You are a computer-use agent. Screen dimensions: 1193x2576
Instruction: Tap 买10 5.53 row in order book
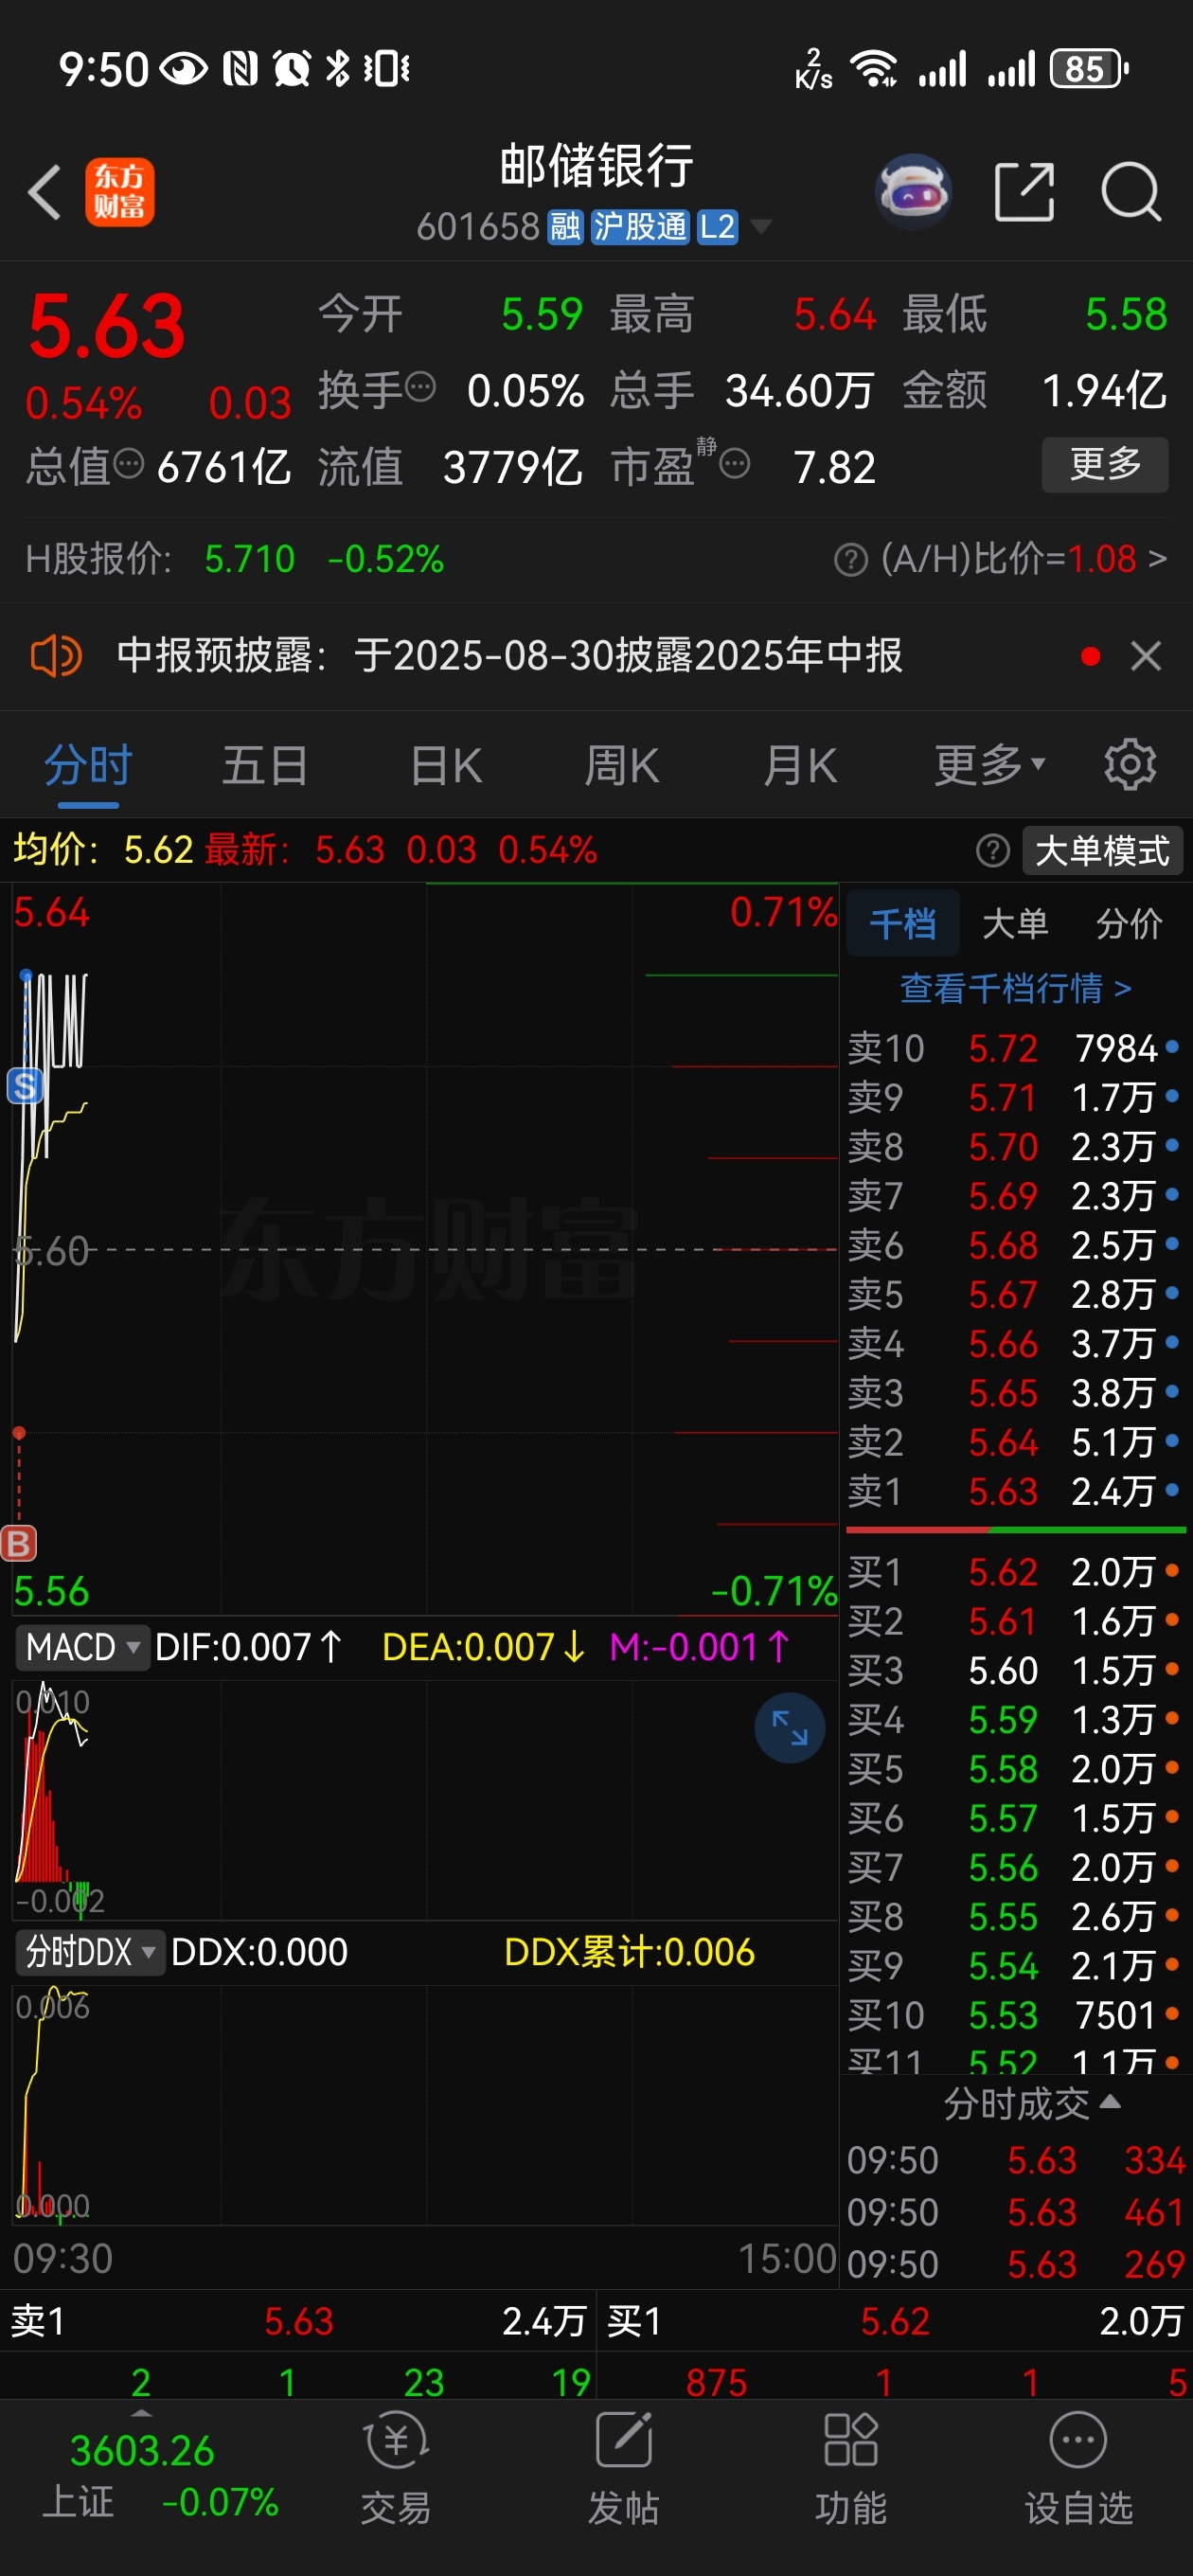click(x=1014, y=2015)
